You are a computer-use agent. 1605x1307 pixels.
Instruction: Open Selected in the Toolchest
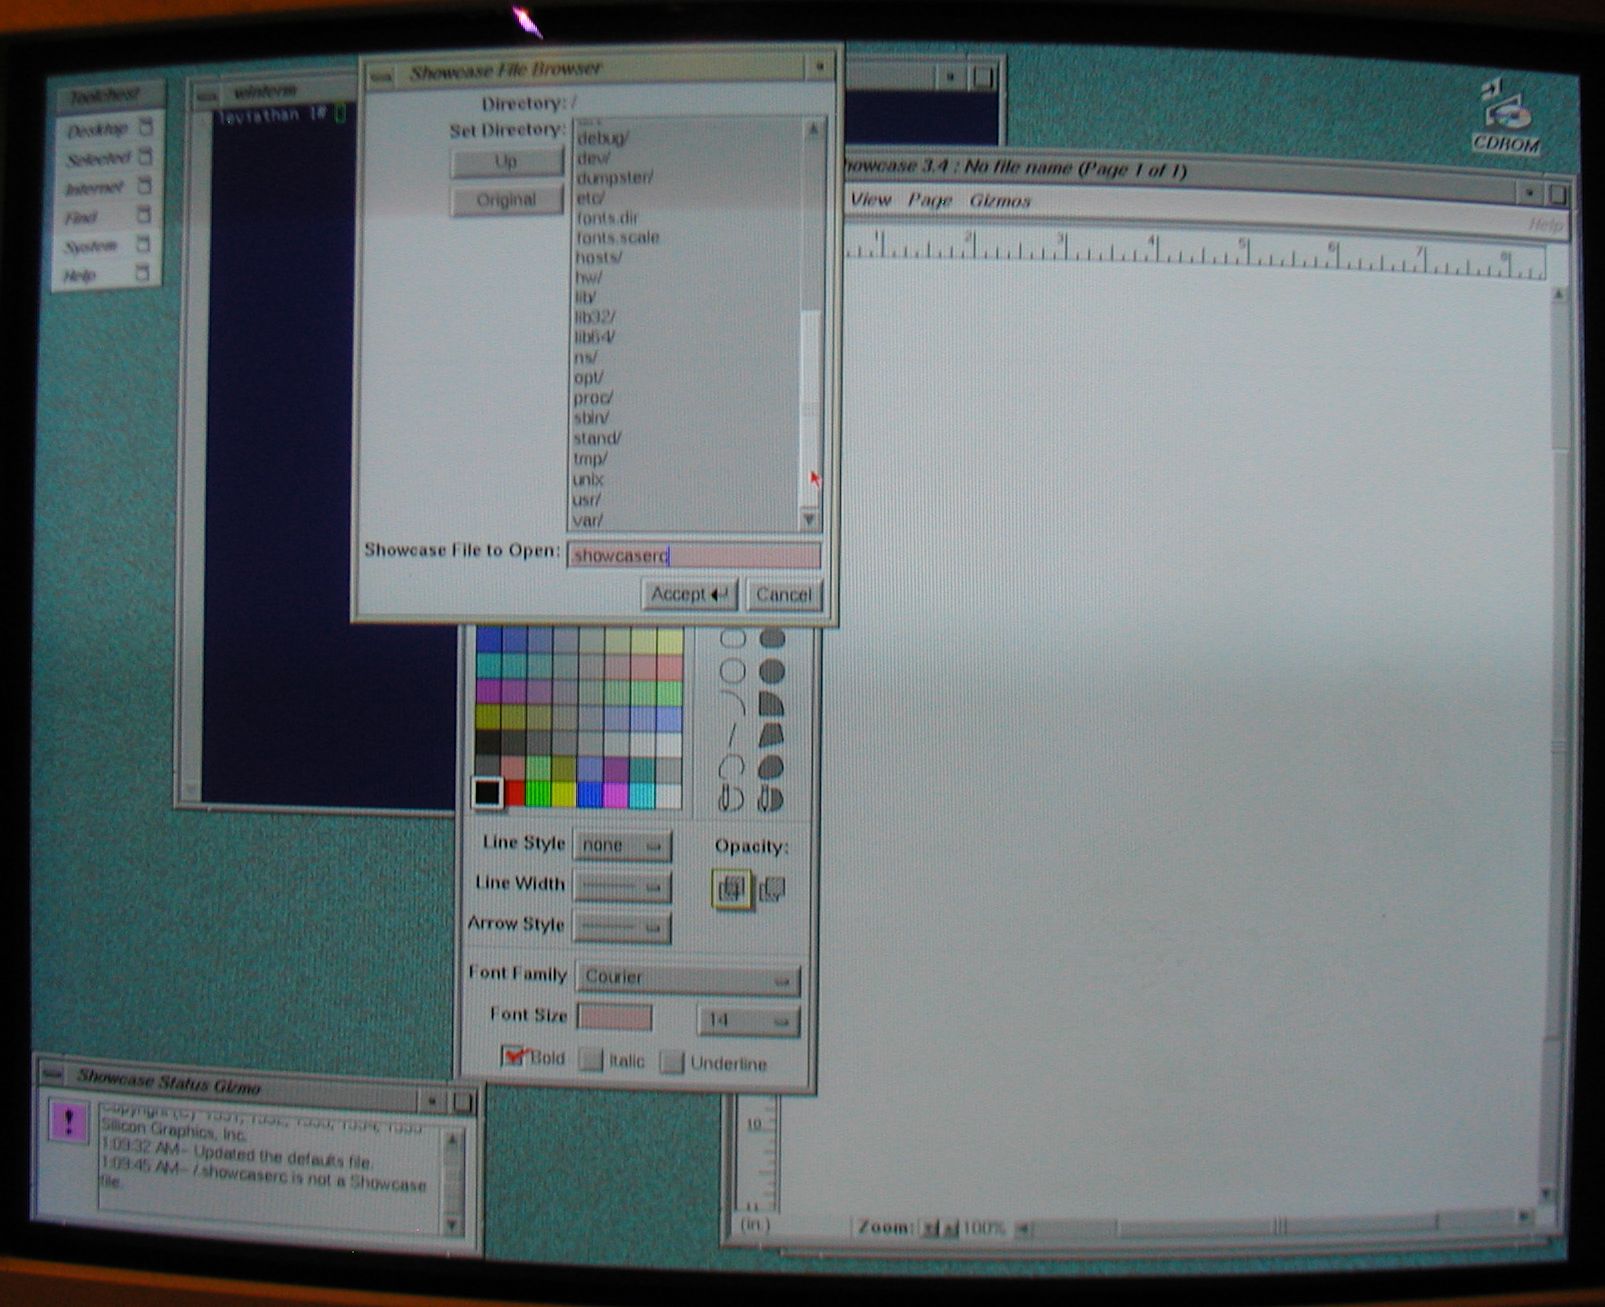tap(108, 158)
